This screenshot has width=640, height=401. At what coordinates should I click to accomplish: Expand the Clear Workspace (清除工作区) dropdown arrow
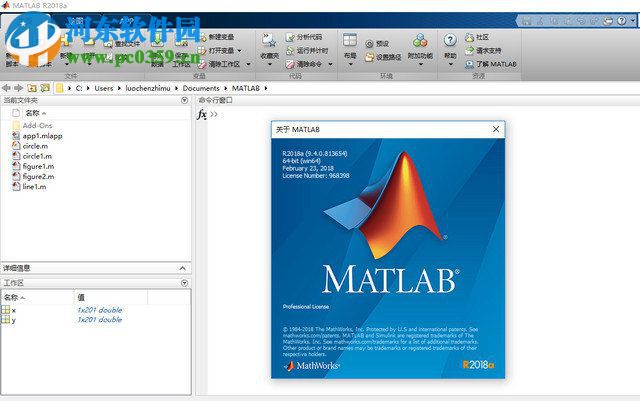(x=248, y=64)
